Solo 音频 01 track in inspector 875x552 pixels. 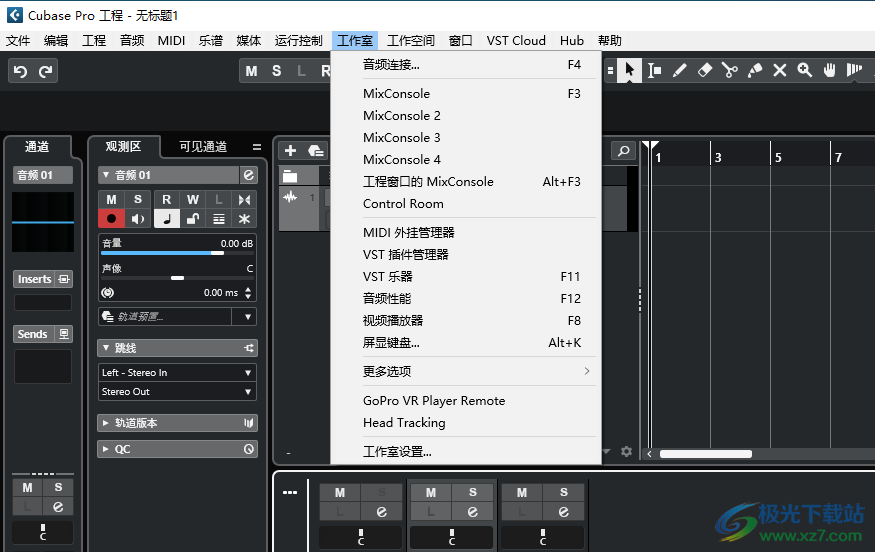pos(138,199)
